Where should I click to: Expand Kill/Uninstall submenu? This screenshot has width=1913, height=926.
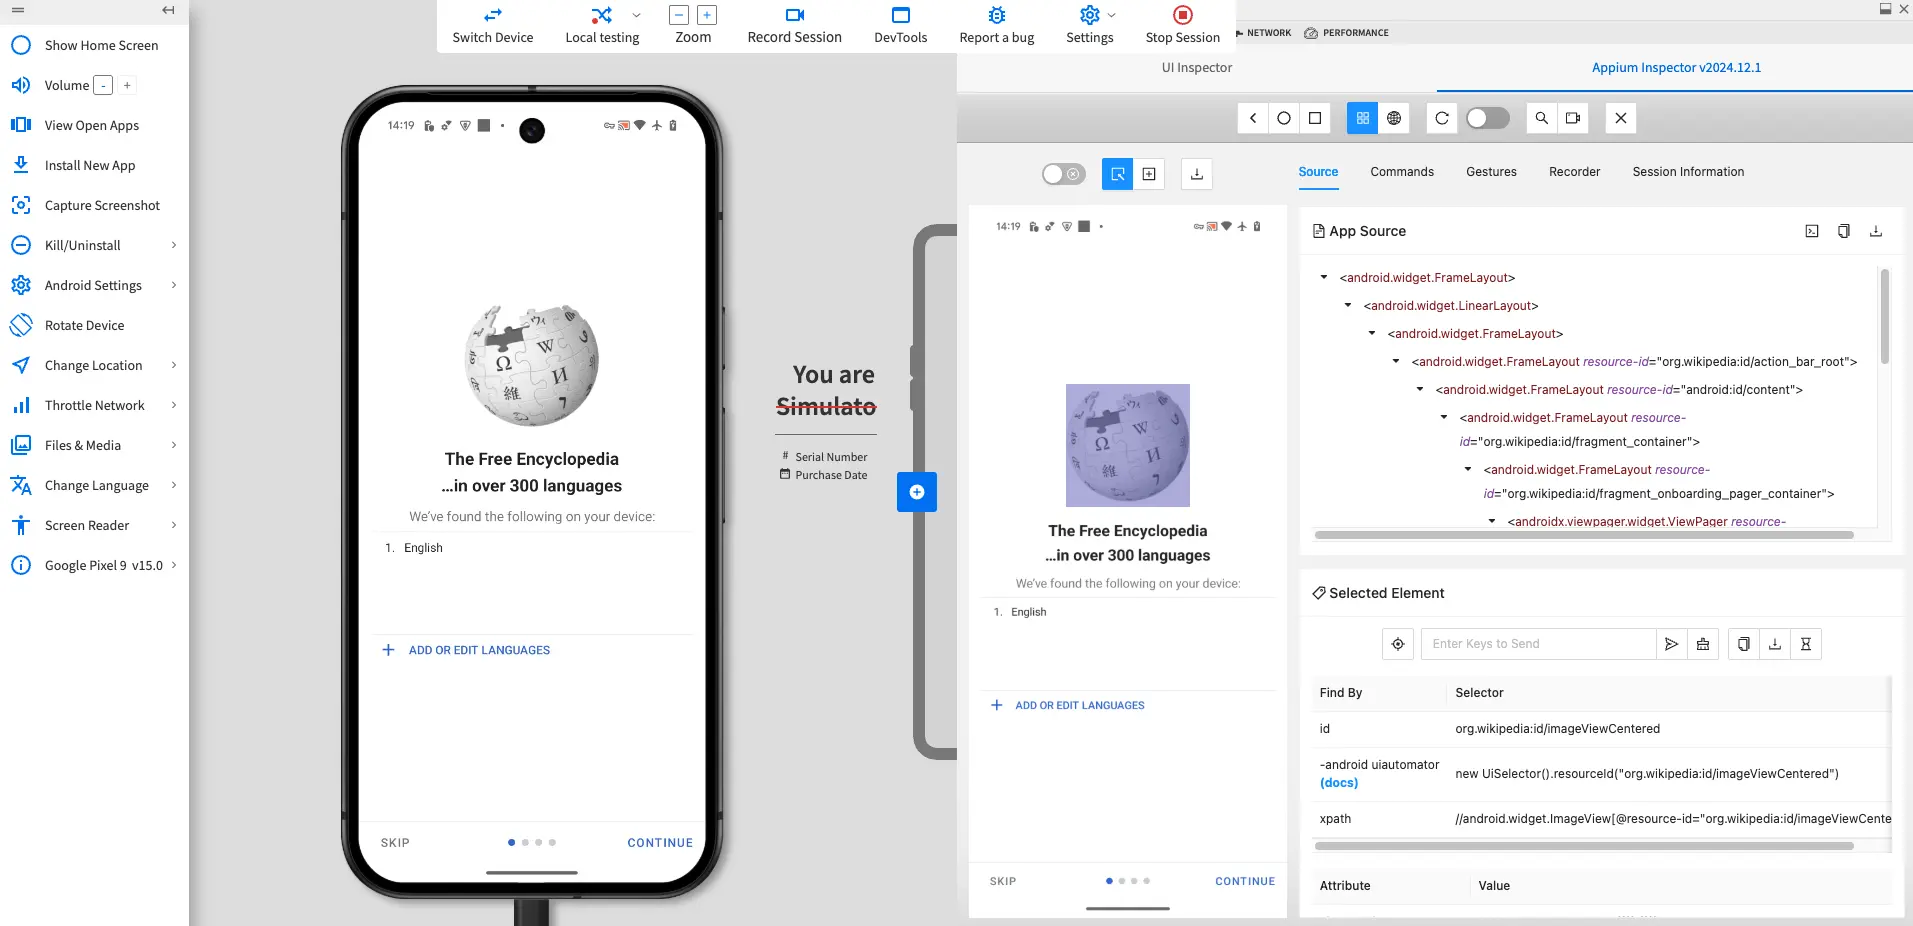174,245
